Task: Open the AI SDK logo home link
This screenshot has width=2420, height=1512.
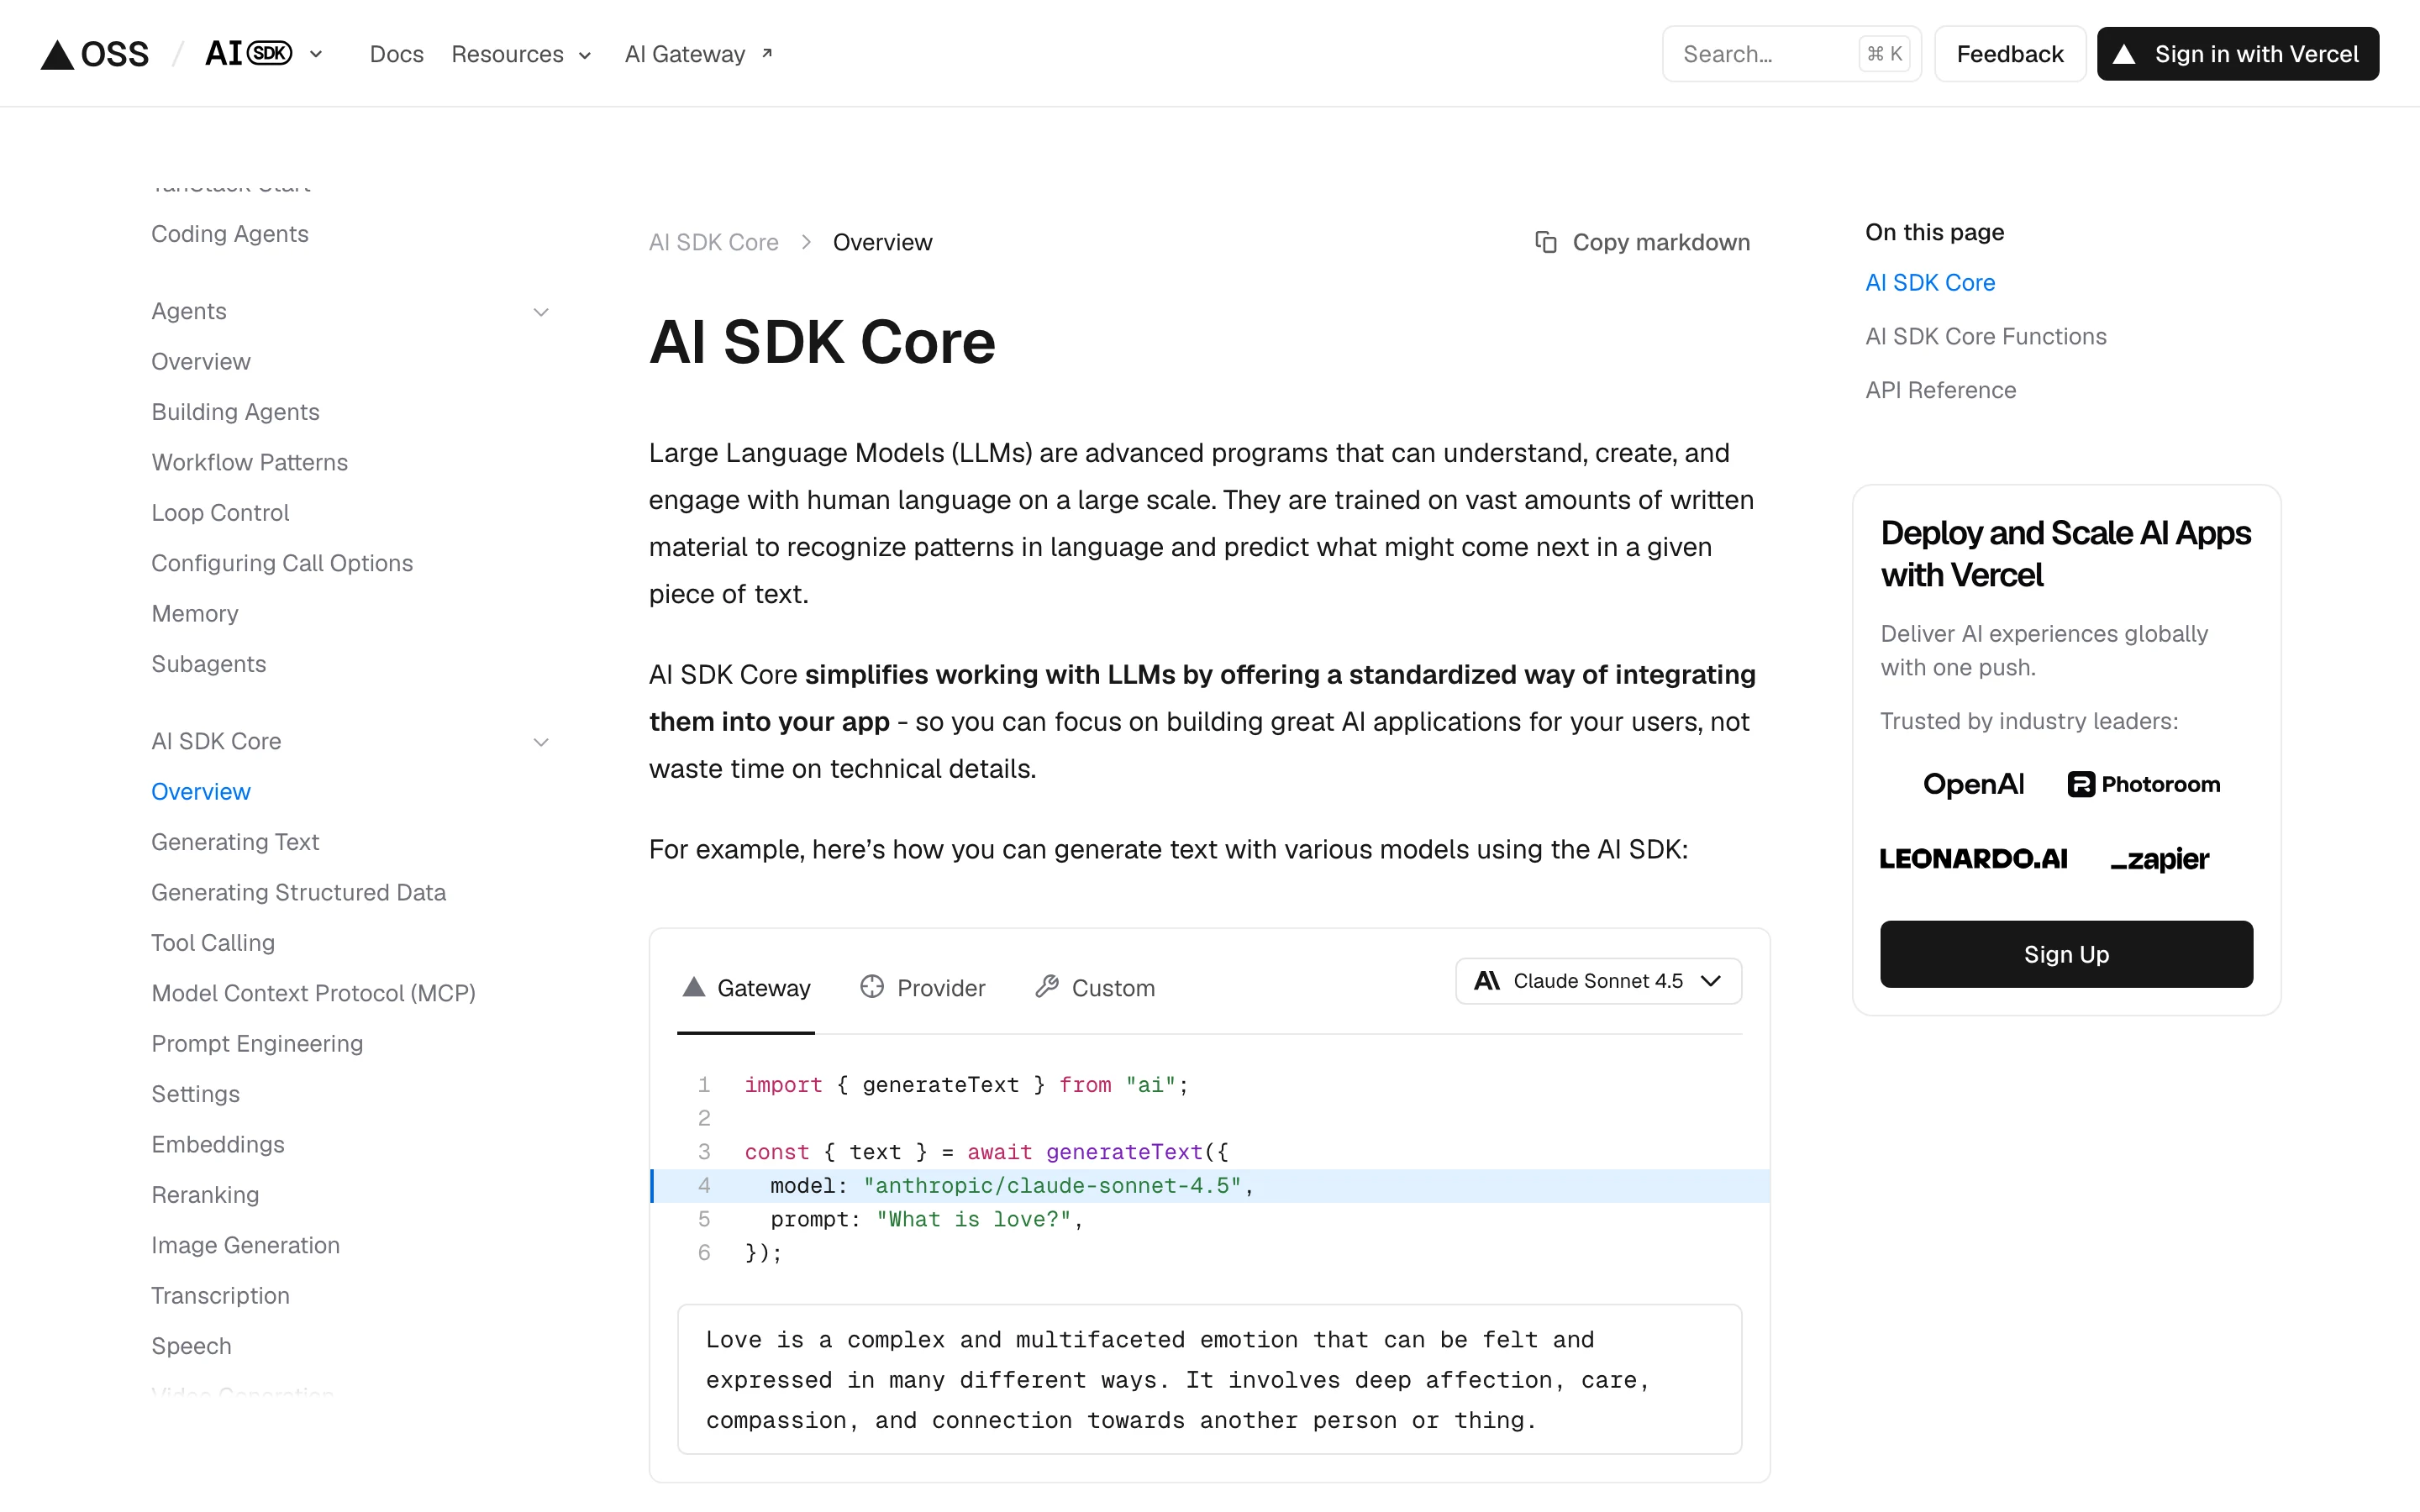Action: (248, 53)
